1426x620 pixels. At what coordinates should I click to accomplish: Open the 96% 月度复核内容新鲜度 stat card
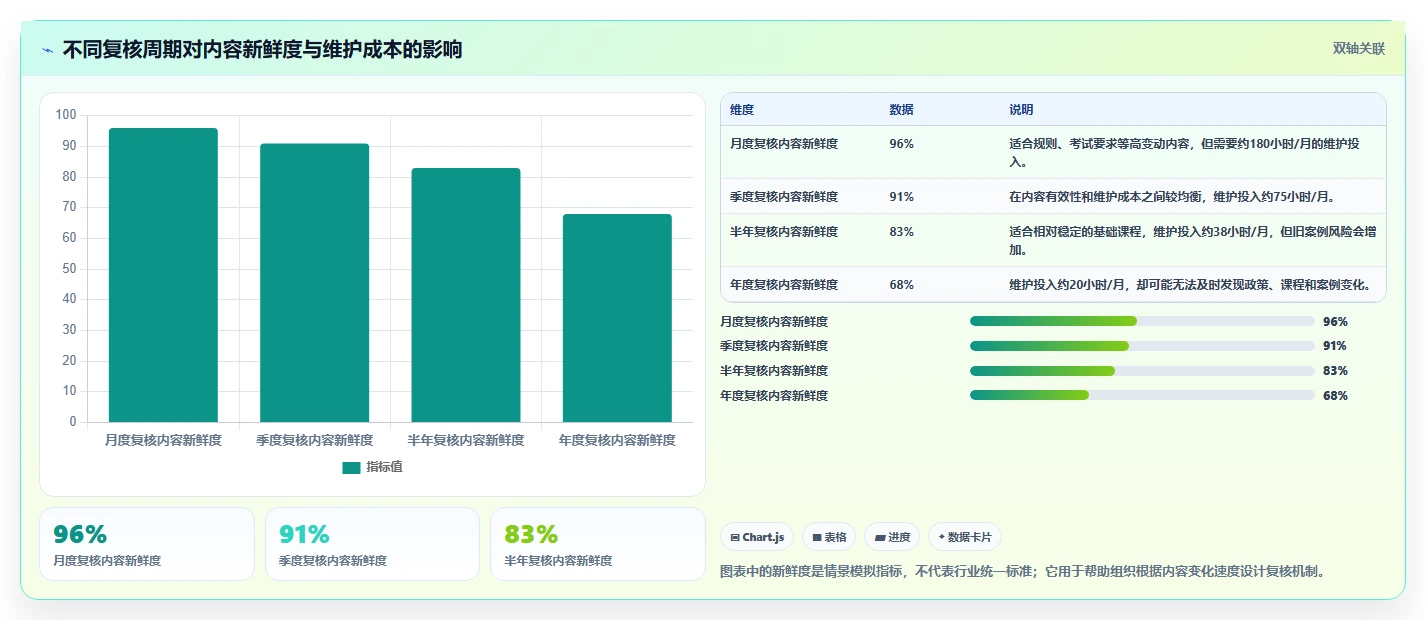[147, 544]
